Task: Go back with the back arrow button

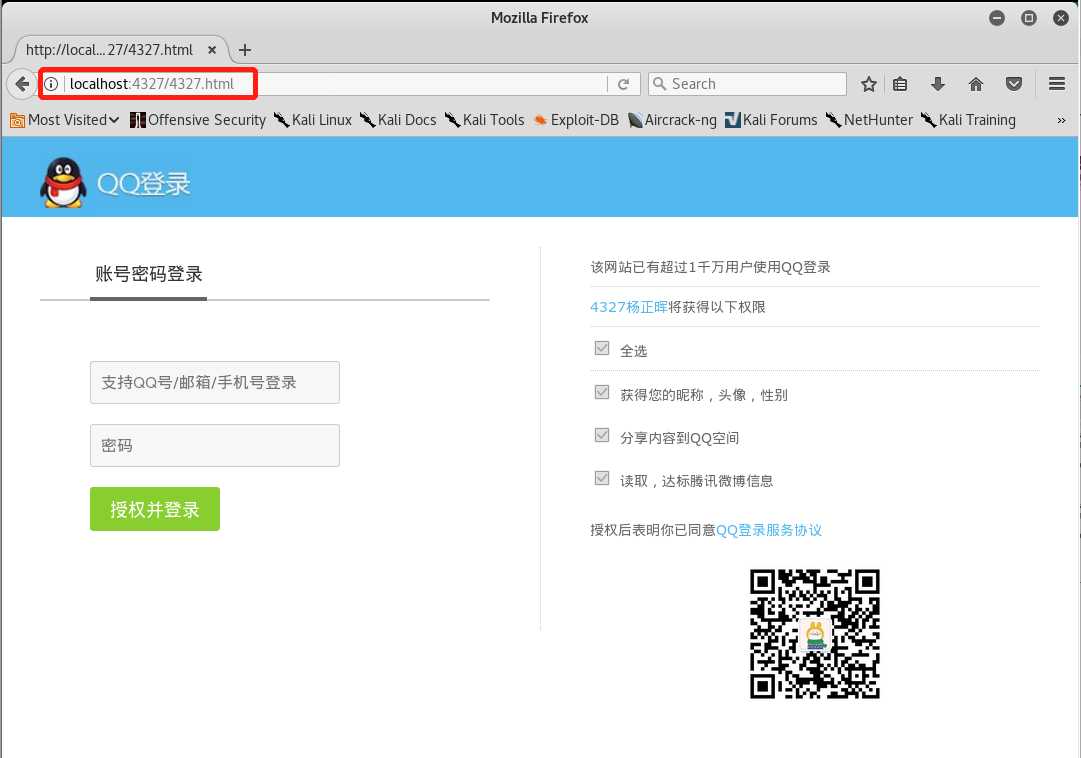Action: pos(22,84)
